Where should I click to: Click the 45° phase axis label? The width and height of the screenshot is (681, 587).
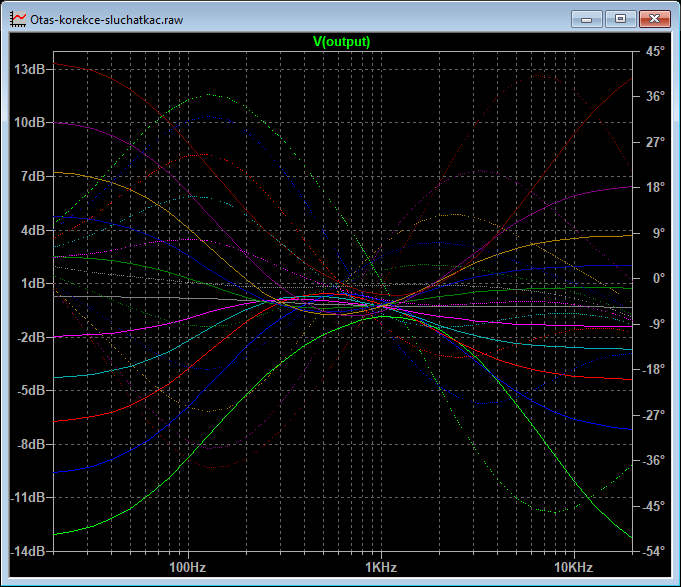[x=655, y=51]
